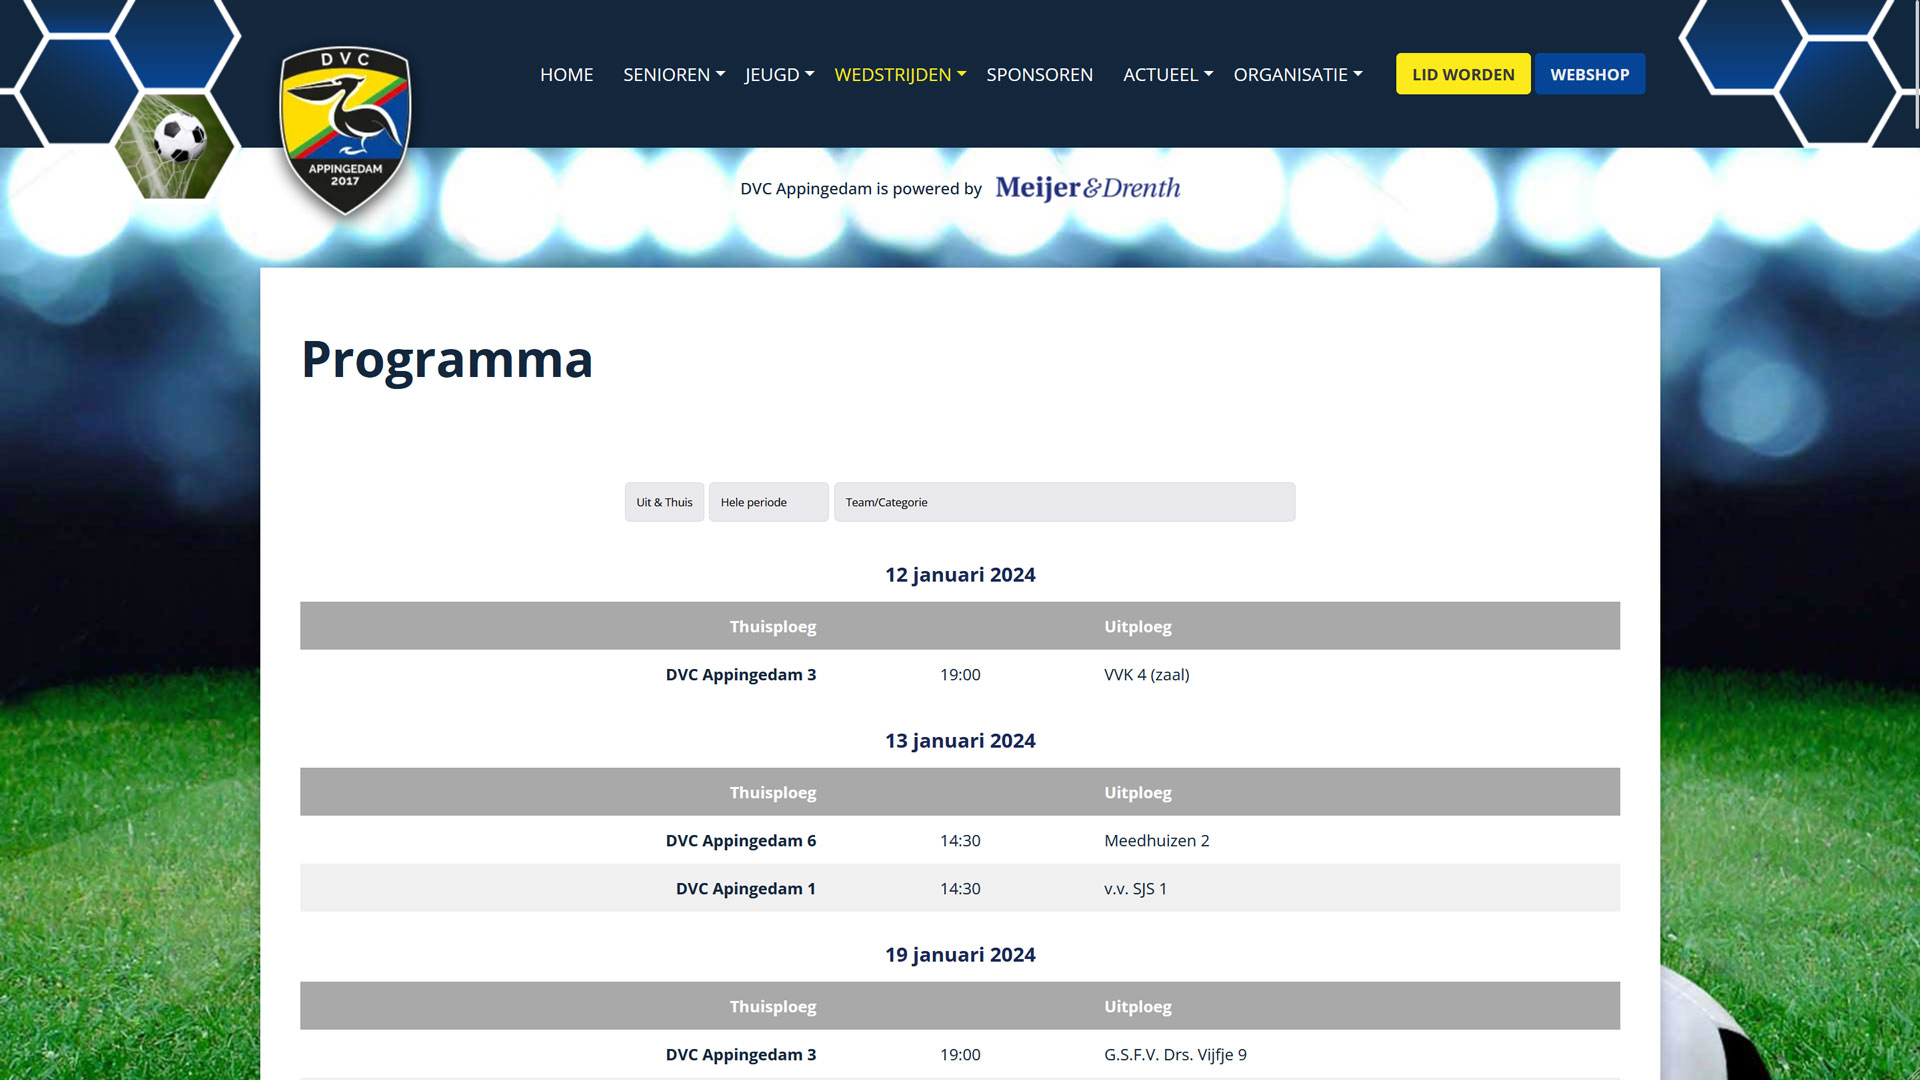This screenshot has width=1920, height=1080.
Task: Open the Wedstrijden menu
Action: pyautogui.click(x=899, y=75)
